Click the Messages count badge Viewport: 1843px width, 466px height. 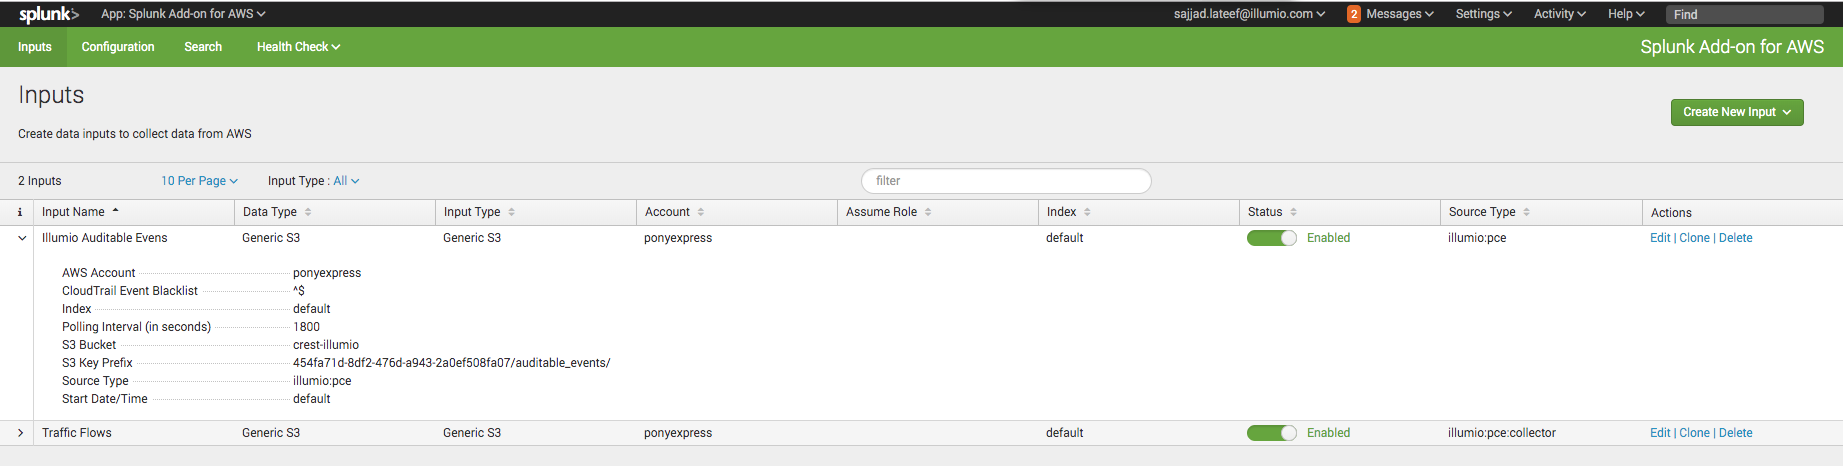(x=1353, y=14)
